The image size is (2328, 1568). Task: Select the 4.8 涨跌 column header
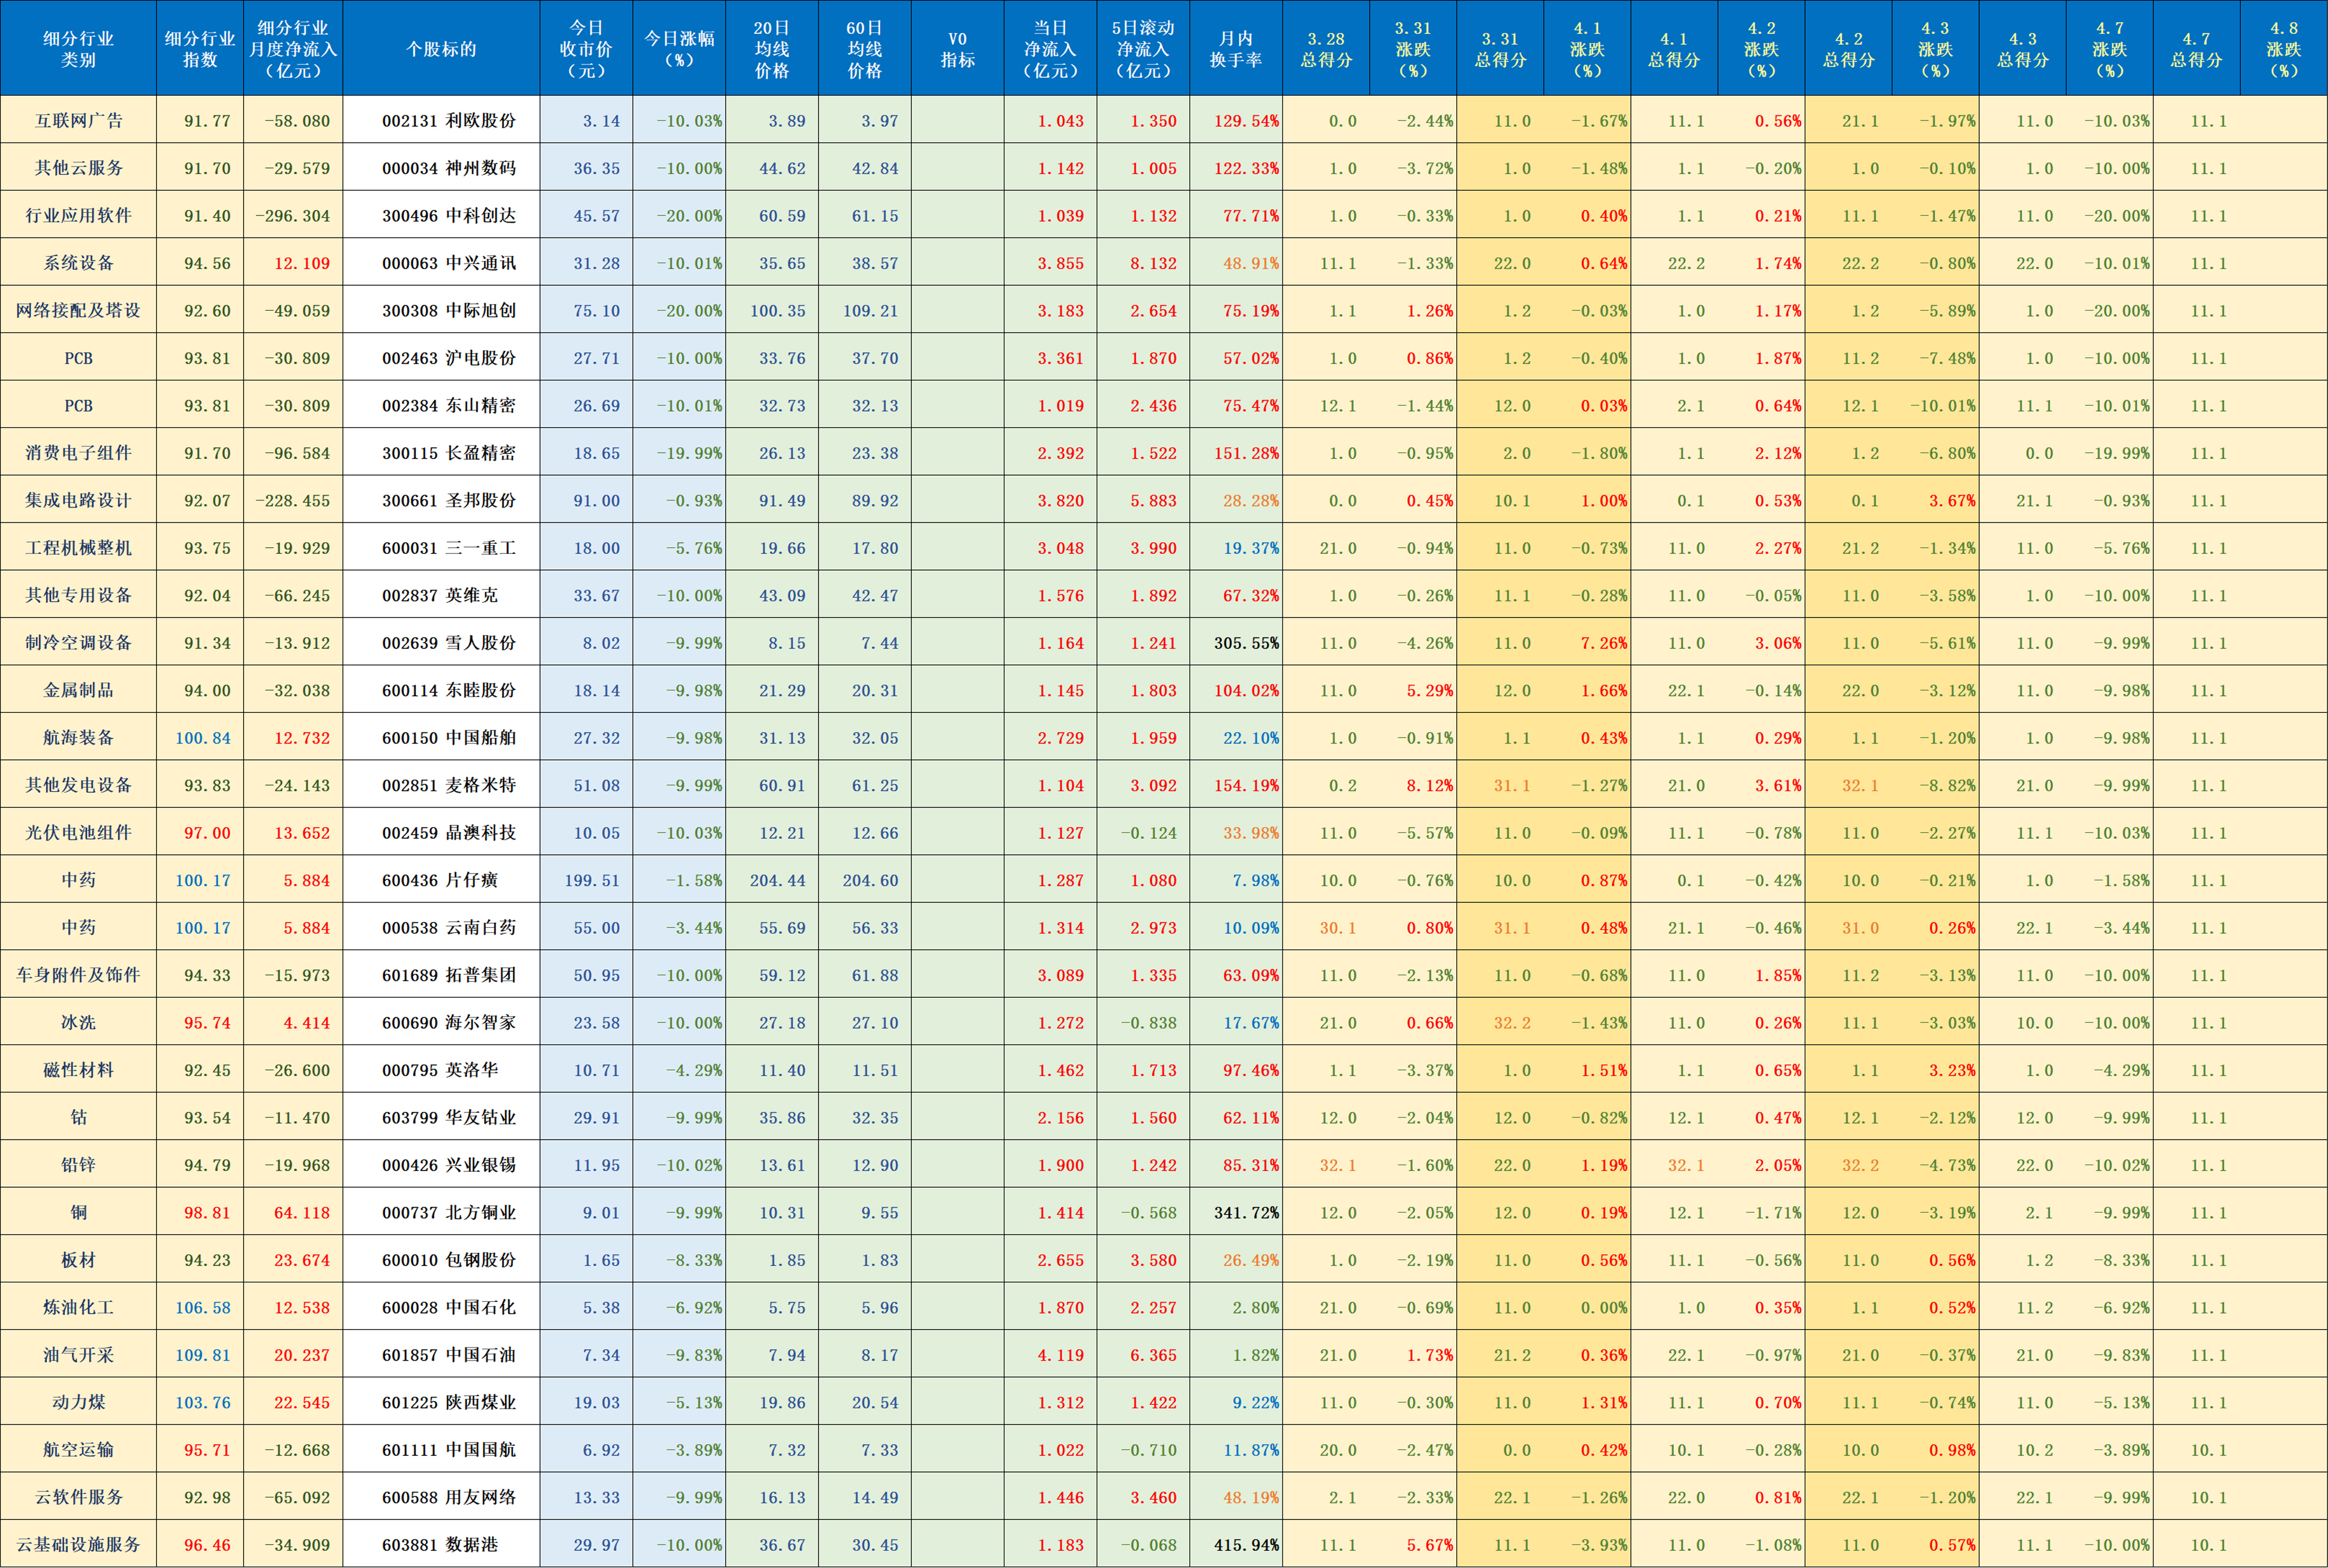point(2284,49)
